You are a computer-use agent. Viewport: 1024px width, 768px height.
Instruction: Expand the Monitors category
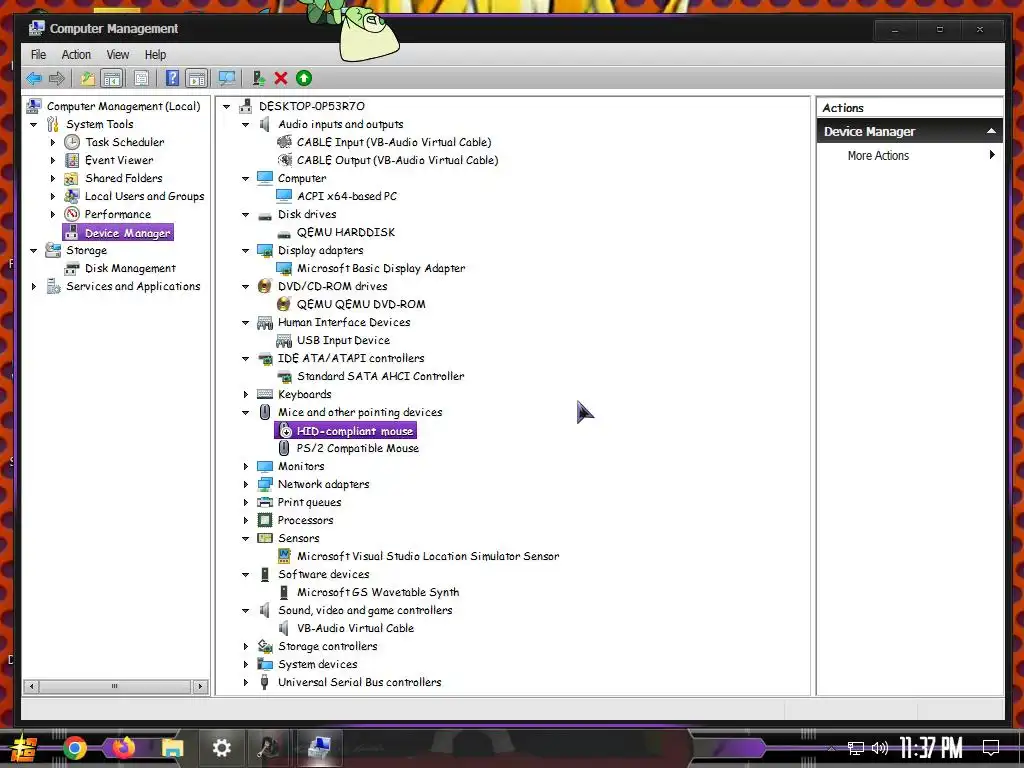246,466
